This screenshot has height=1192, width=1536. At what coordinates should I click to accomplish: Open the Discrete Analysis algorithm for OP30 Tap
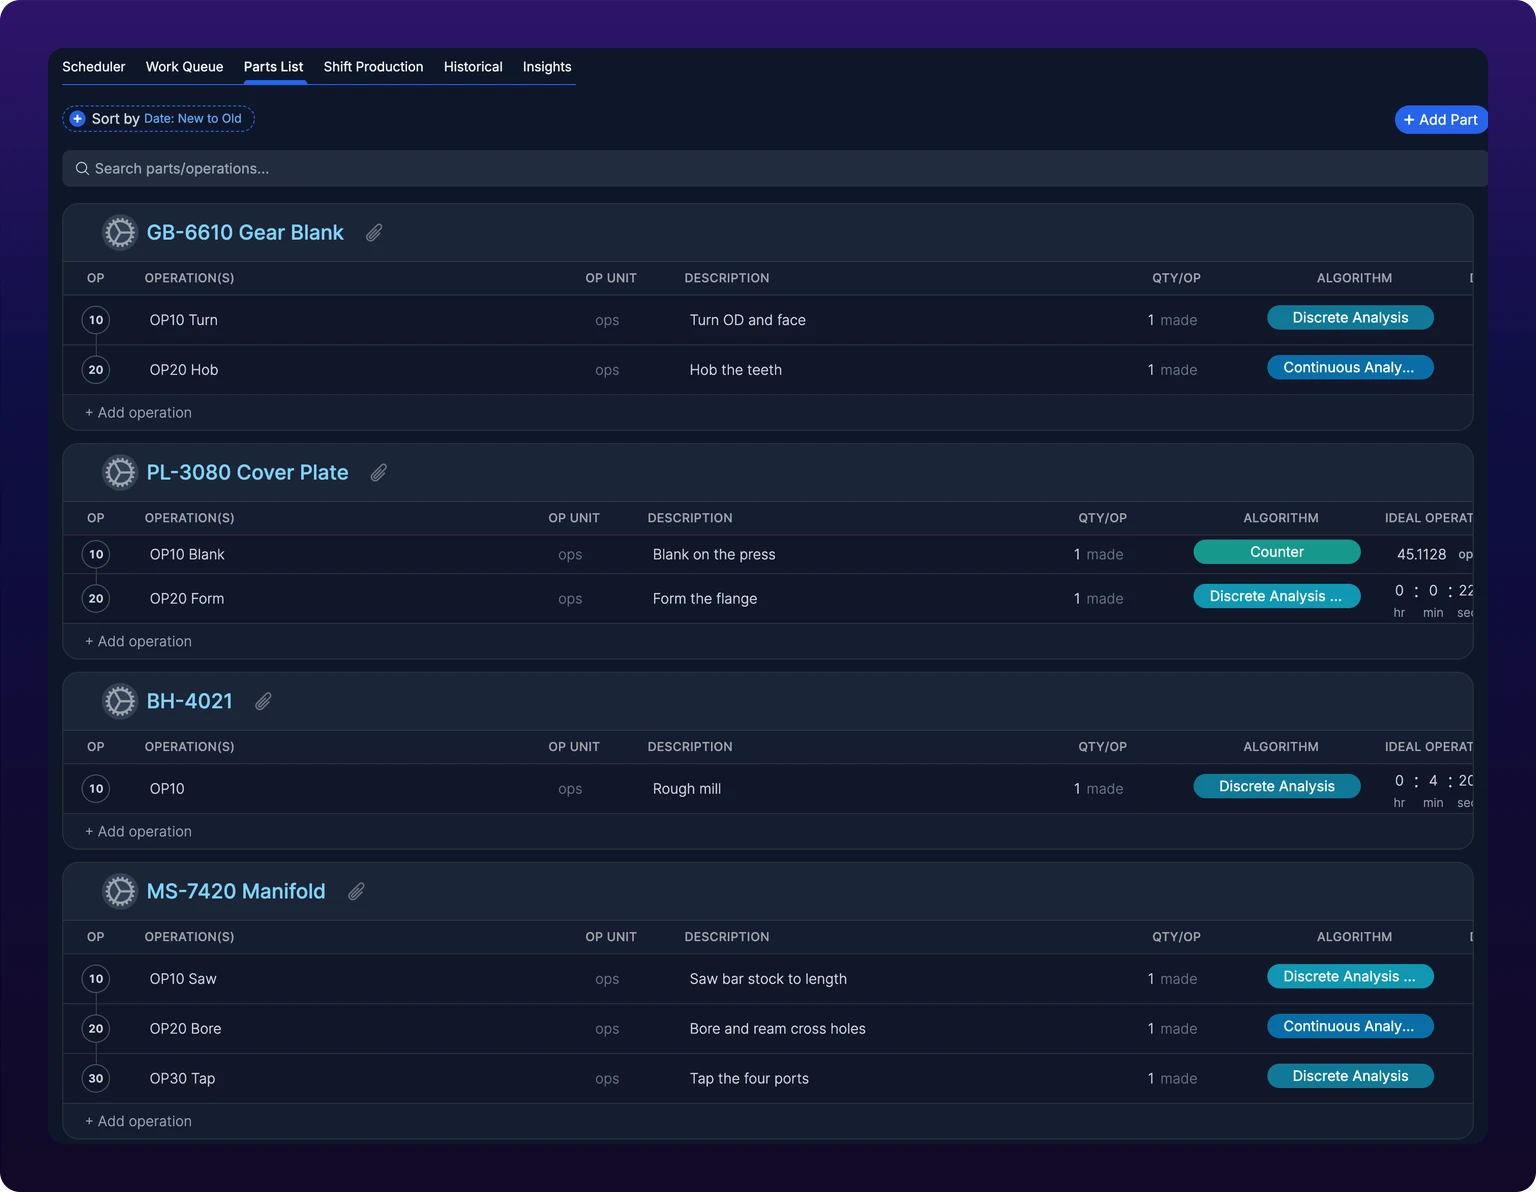click(x=1350, y=1076)
